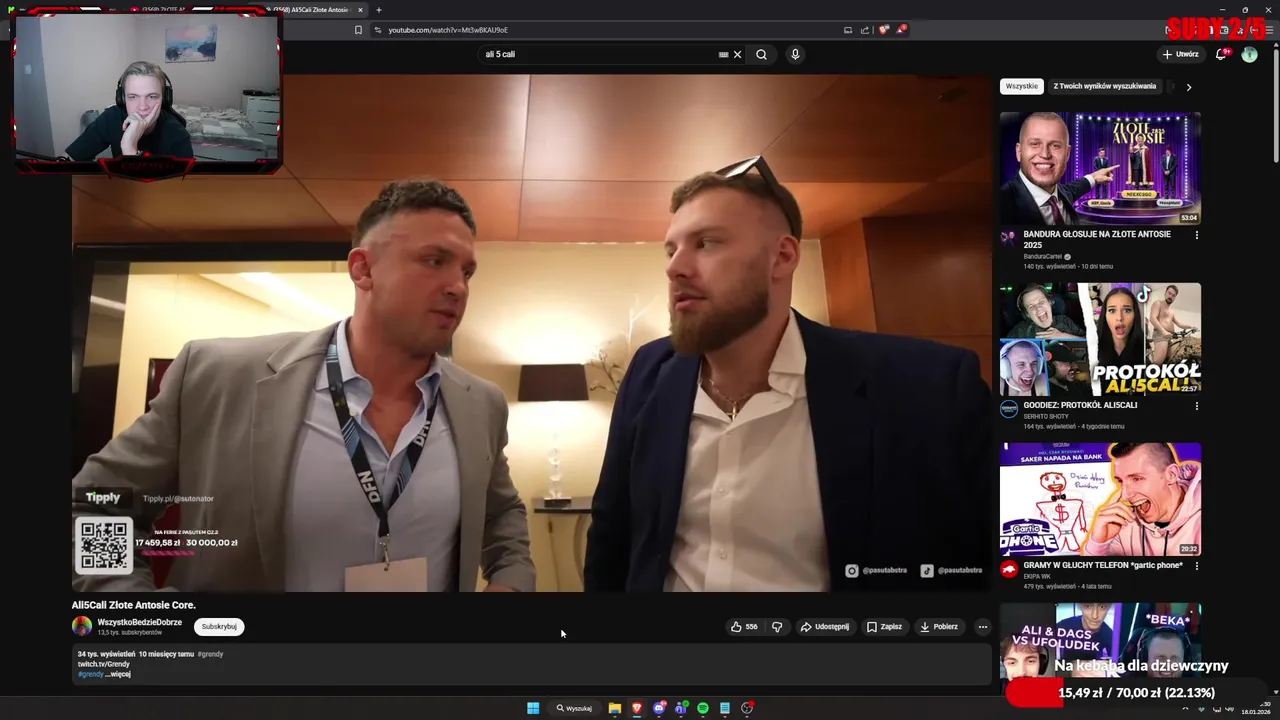
Task: Expand description with ...więcej
Action: 118,674
